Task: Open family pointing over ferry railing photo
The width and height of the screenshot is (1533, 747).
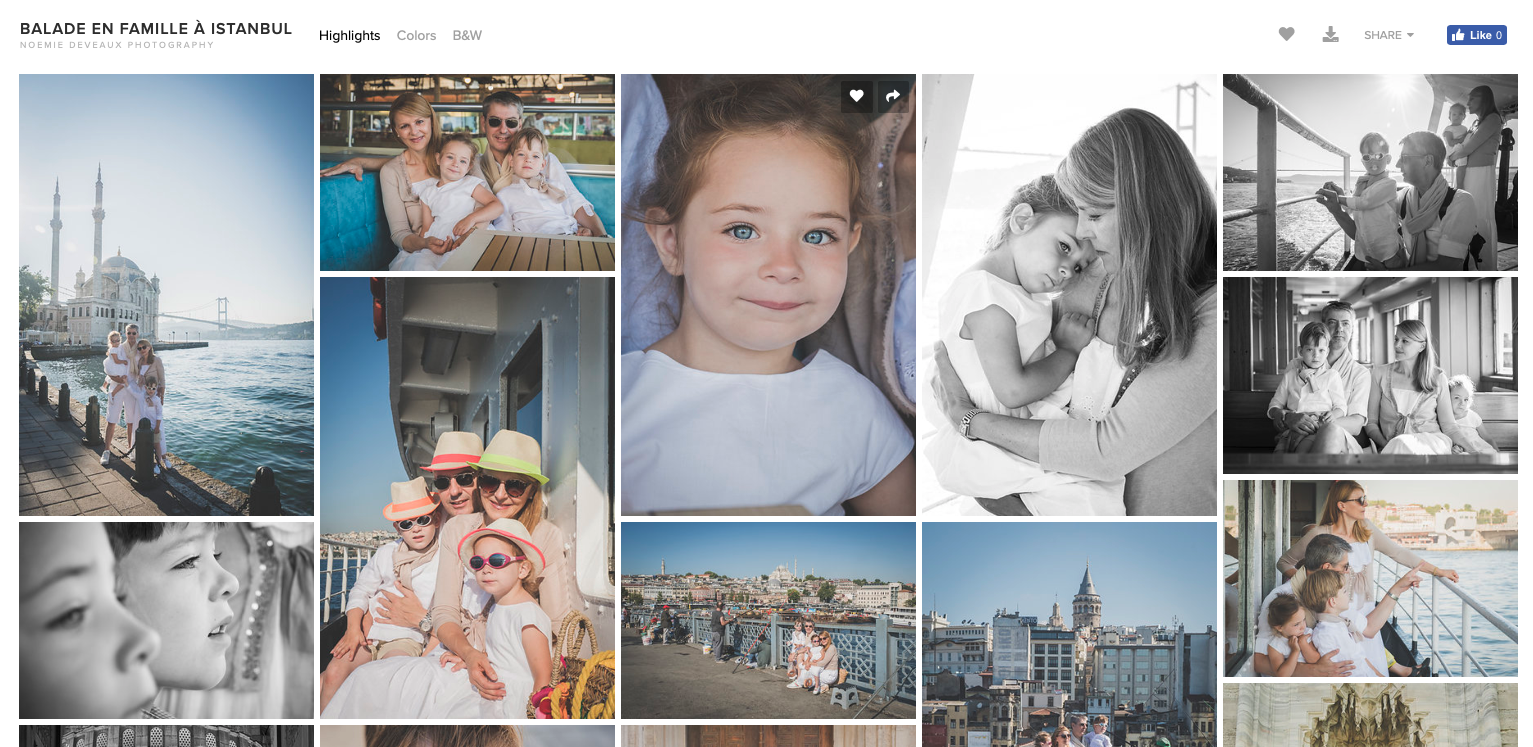Action: 1370,578
